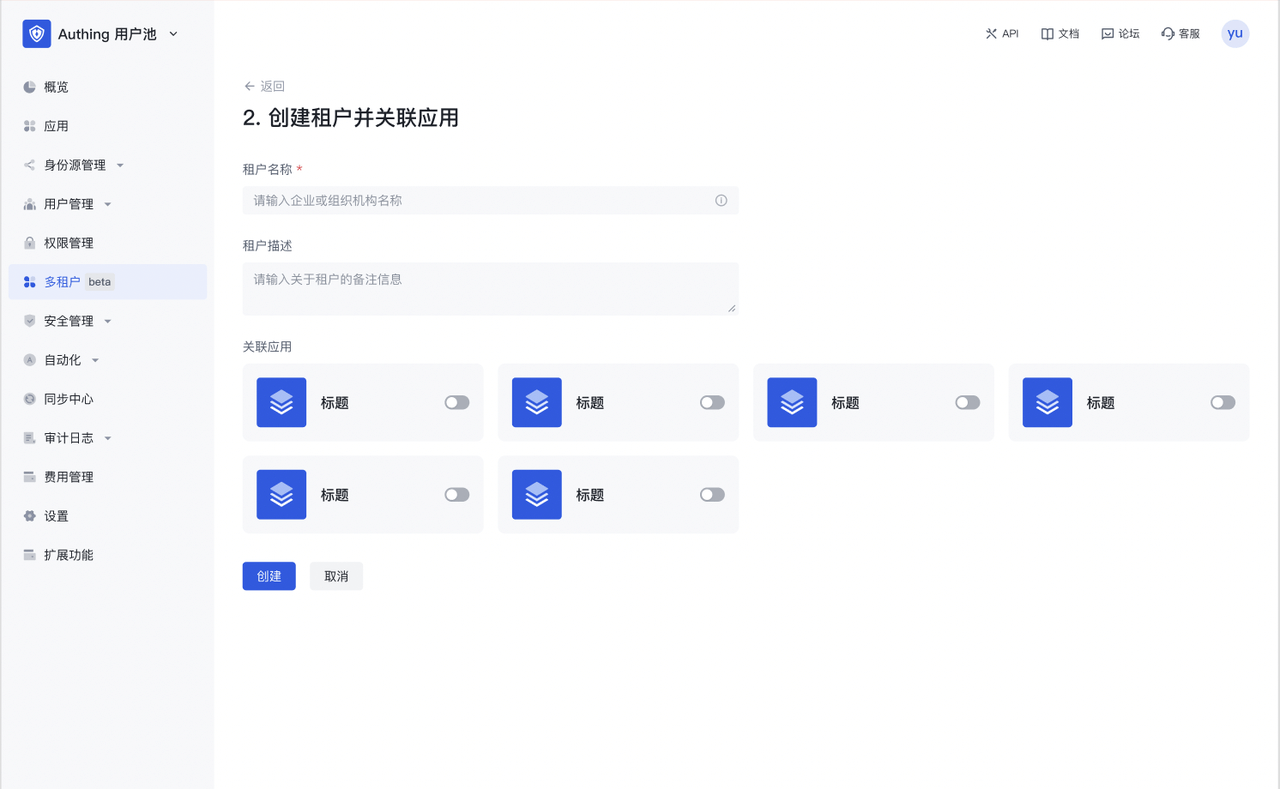Screen dimensions: 1280x789
Task: Click the 返回 back link
Action: point(264,86)
